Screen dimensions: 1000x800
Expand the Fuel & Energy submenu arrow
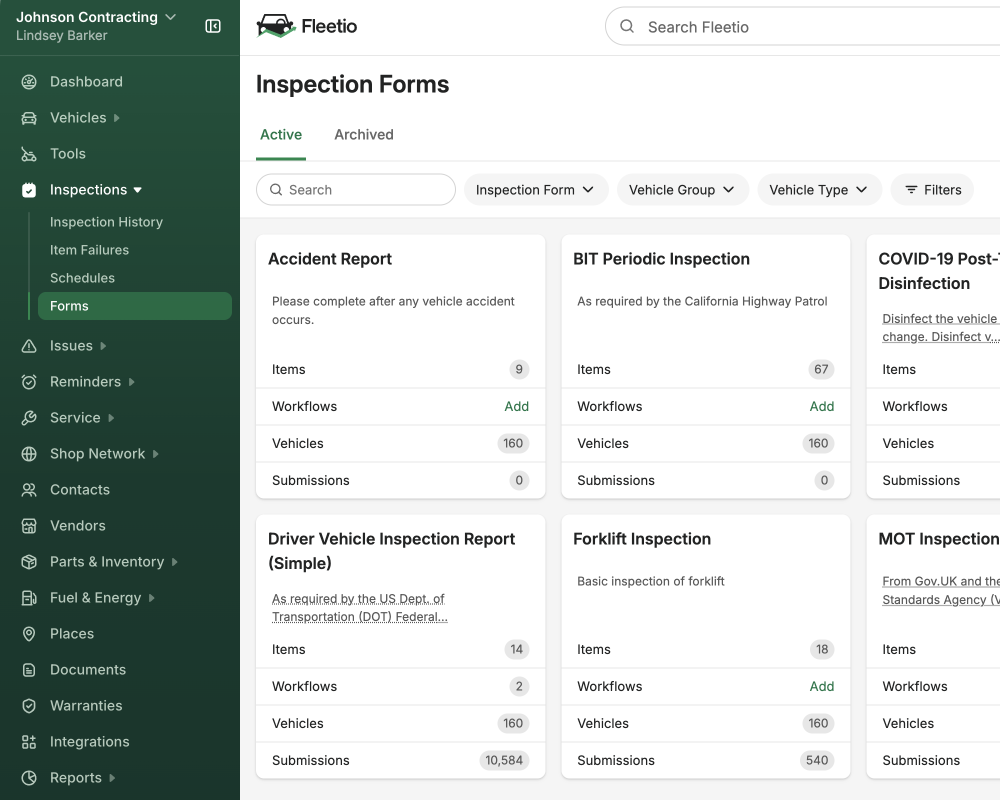(152, 598)
